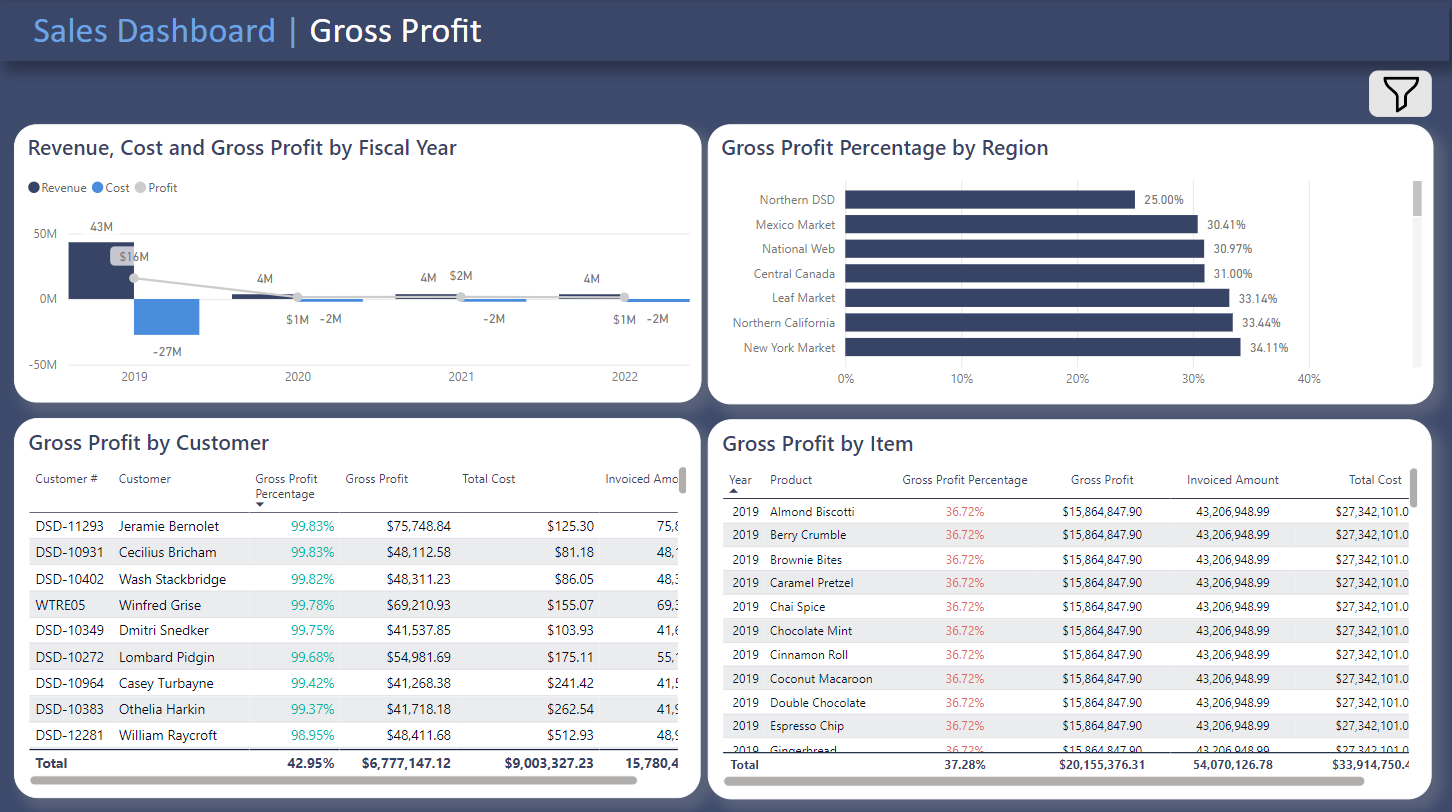Click the customer table vertical scrollbar

[x=682, y=480]
